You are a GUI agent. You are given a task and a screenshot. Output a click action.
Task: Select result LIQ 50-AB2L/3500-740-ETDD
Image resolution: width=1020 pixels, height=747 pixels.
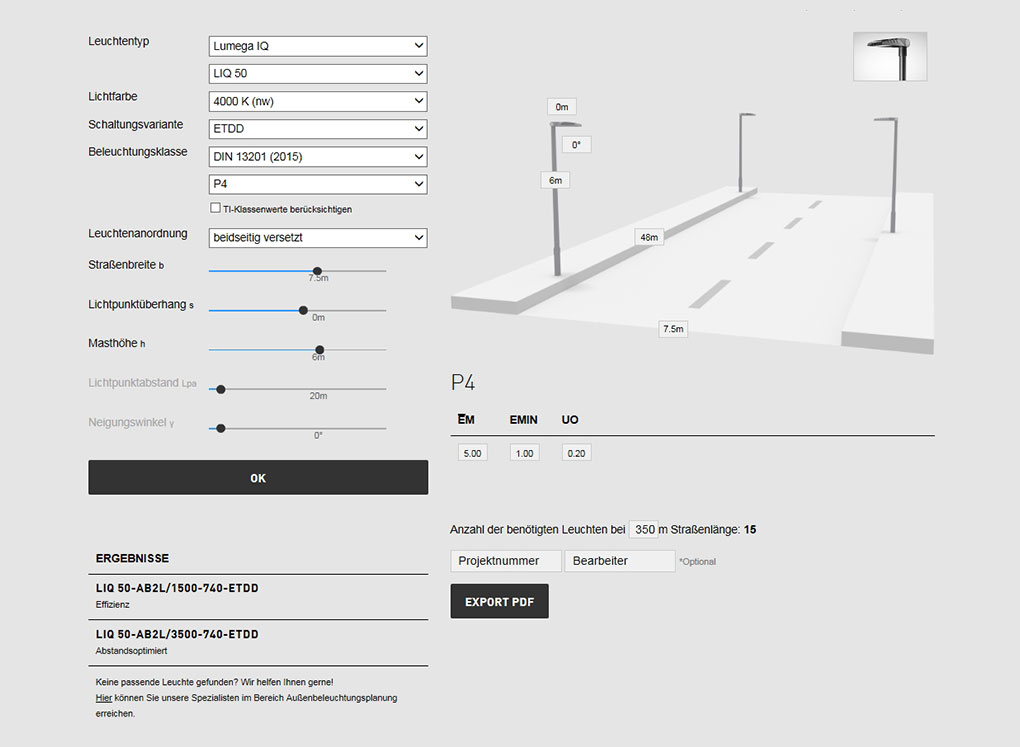(177, 635)
